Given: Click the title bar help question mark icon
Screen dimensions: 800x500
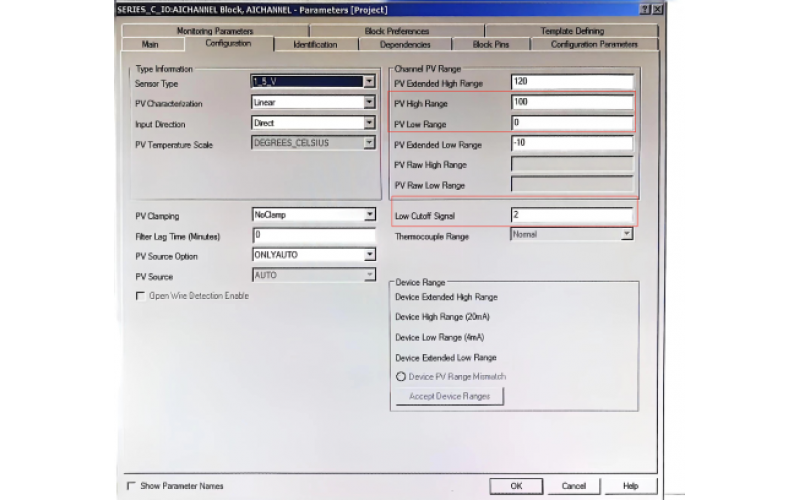Looking at the screenshot, I should click(645, 9).
